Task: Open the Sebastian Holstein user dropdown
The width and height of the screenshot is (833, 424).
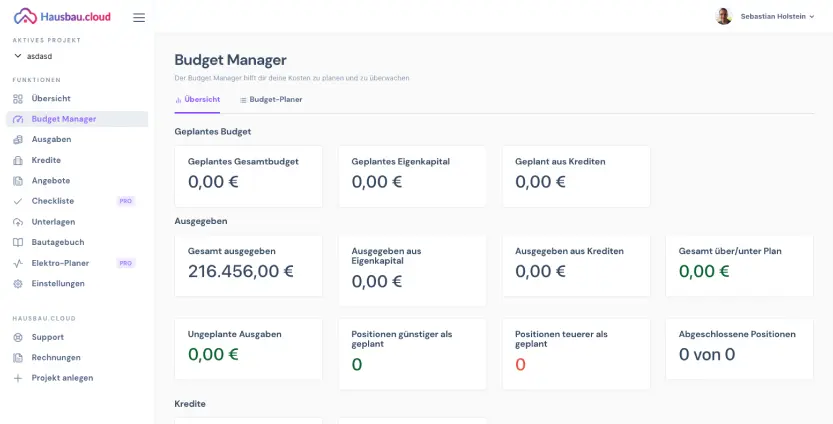Action: (772, 16)
